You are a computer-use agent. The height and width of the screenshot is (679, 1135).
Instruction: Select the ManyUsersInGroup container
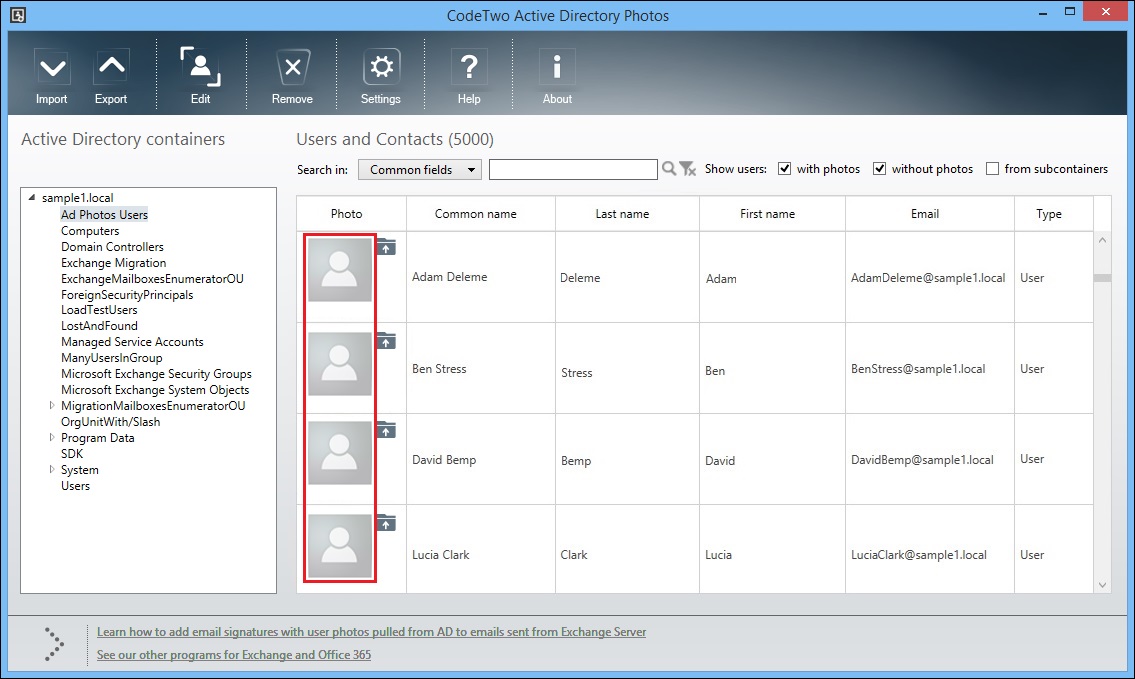111,358
